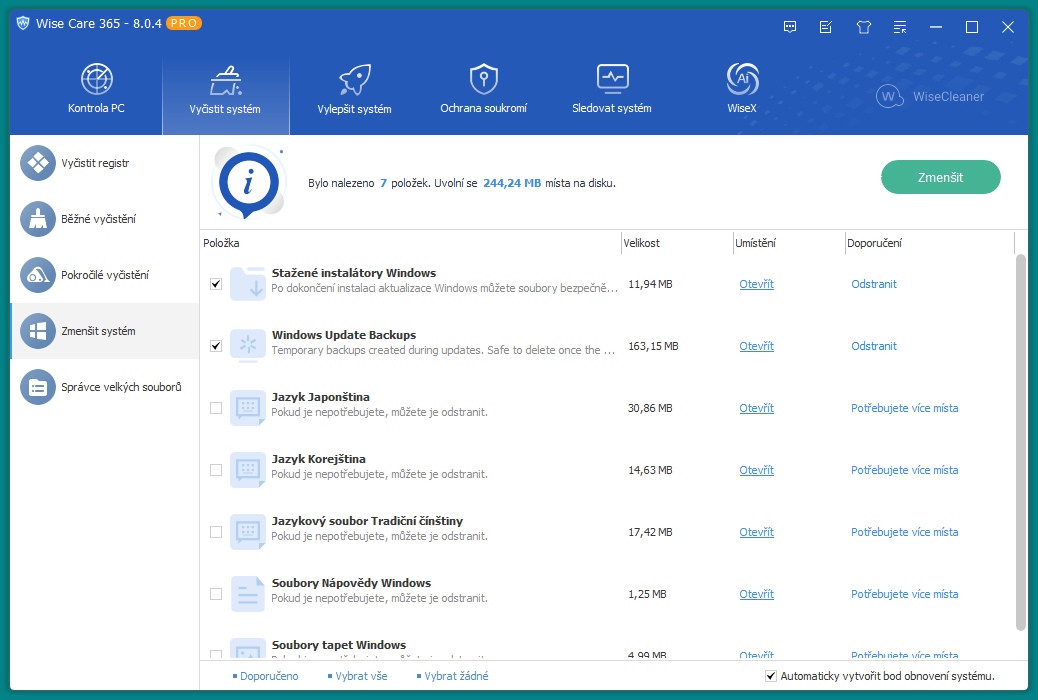This screenshot has height=700, width=1038.
Task: Check the Jazyk Japonština checkbox
Action: [216, 408]
